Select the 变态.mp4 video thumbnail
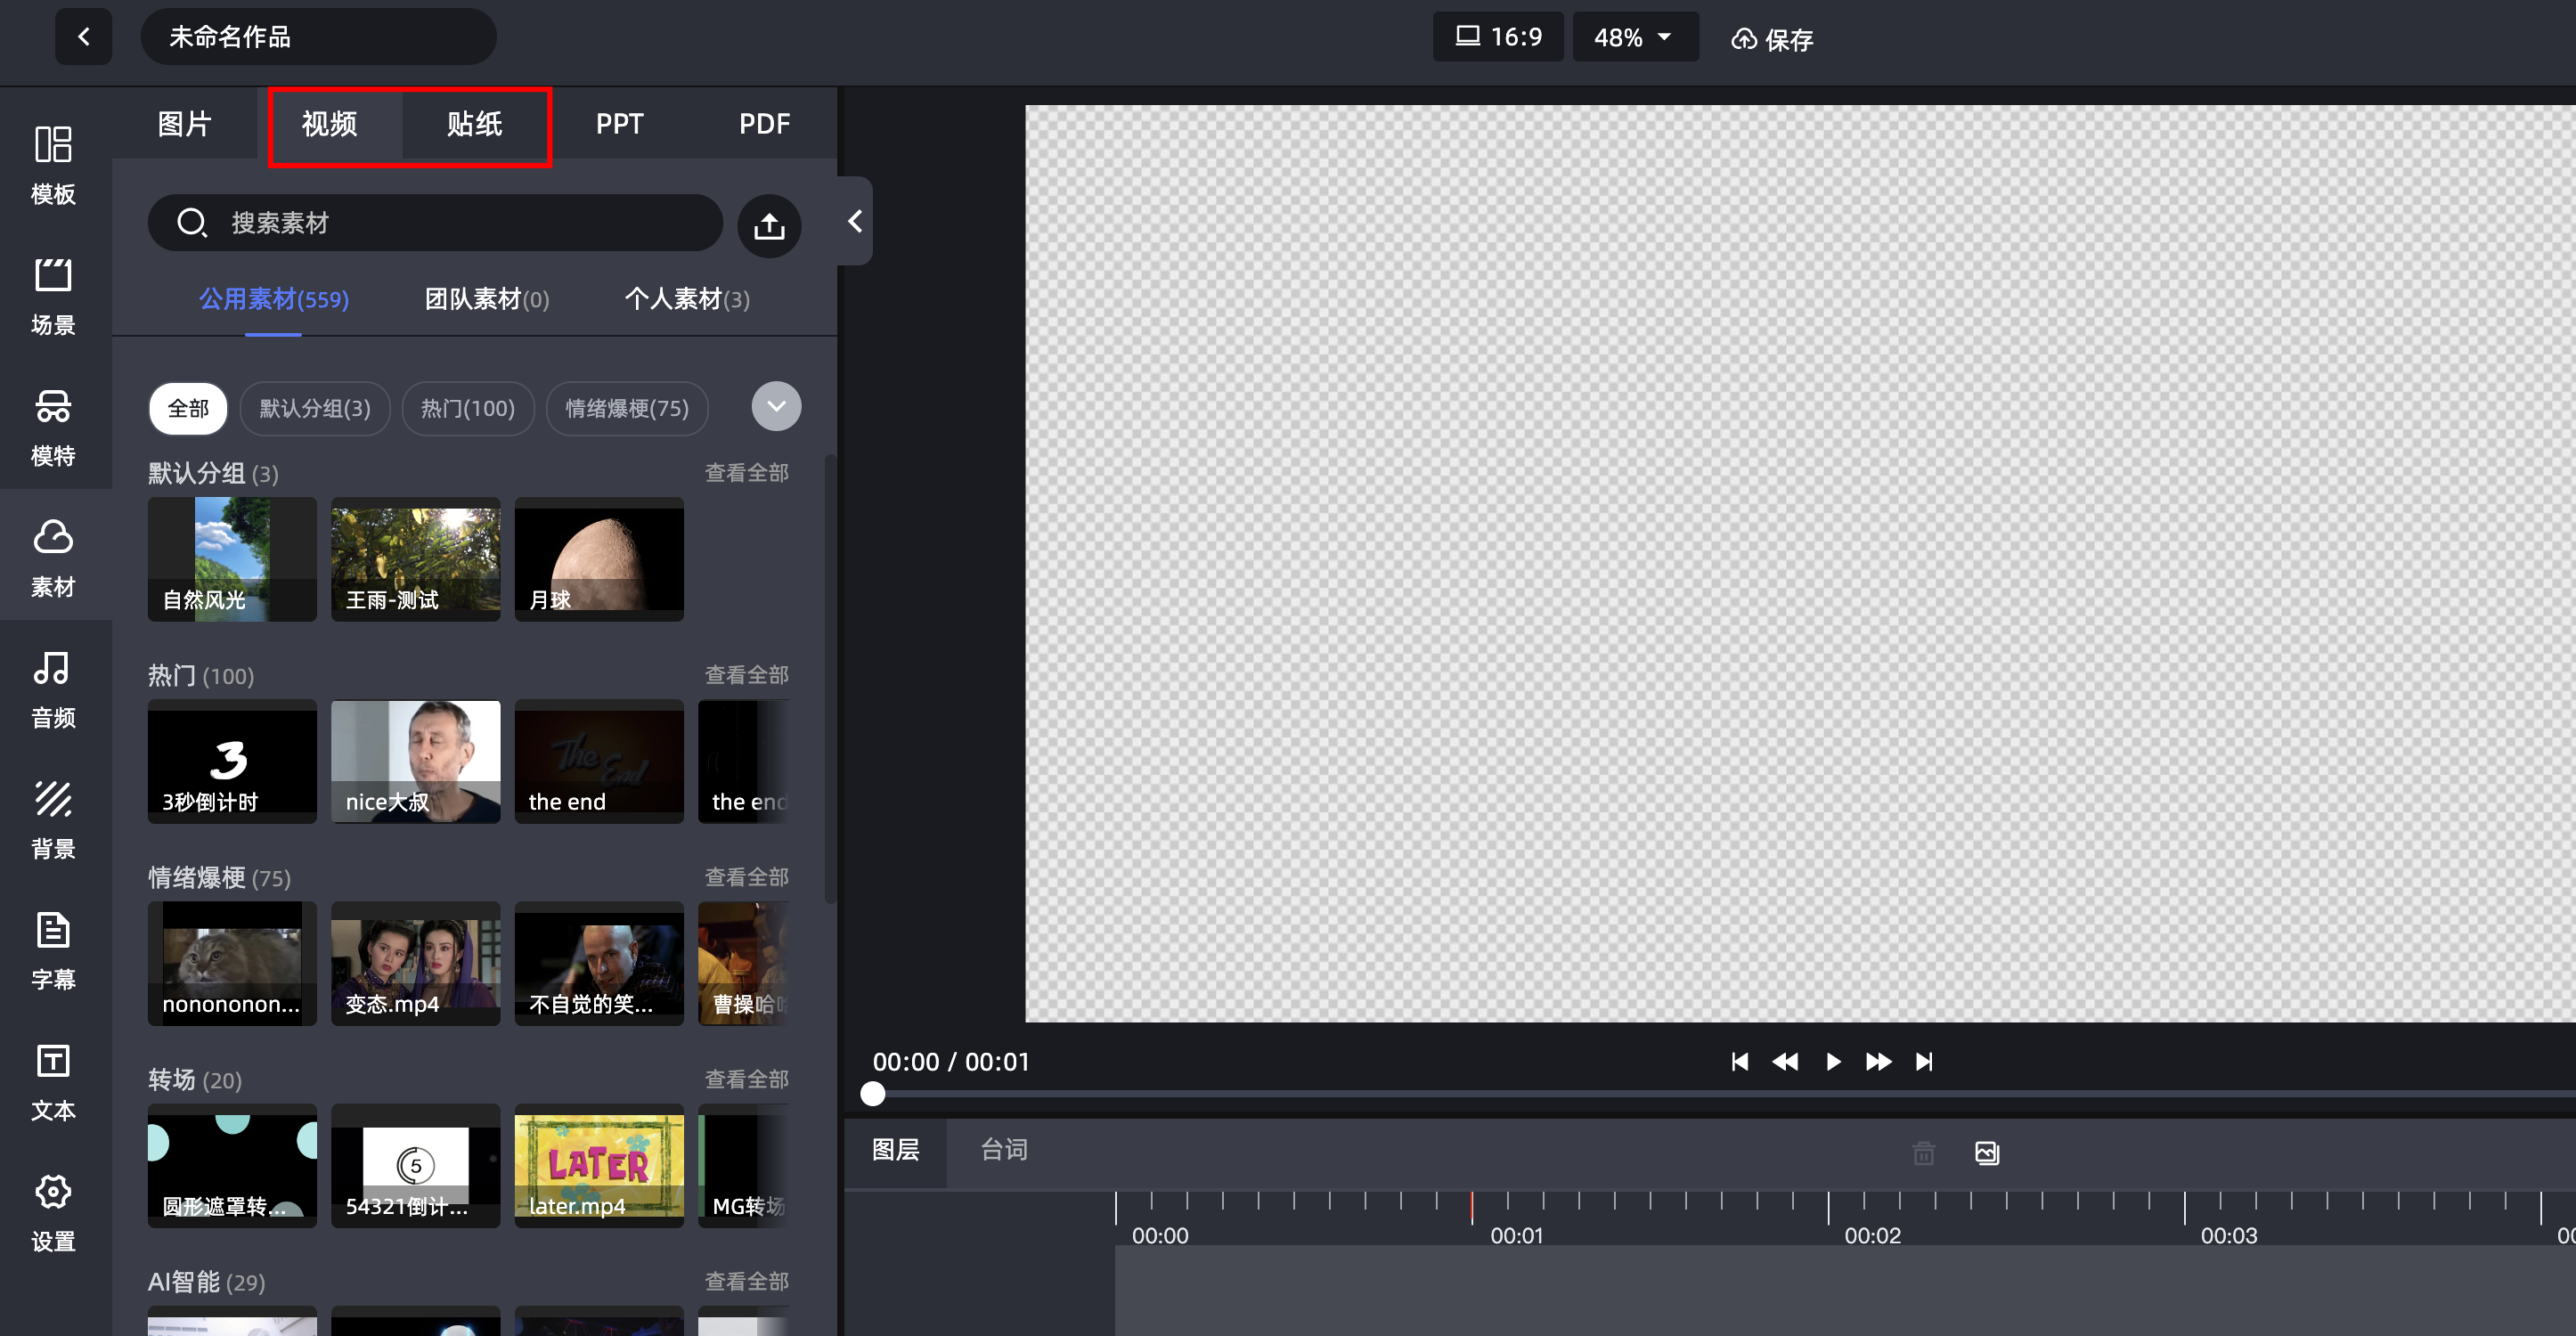This screenshot has width=2576, height=1336. [416, 963]
